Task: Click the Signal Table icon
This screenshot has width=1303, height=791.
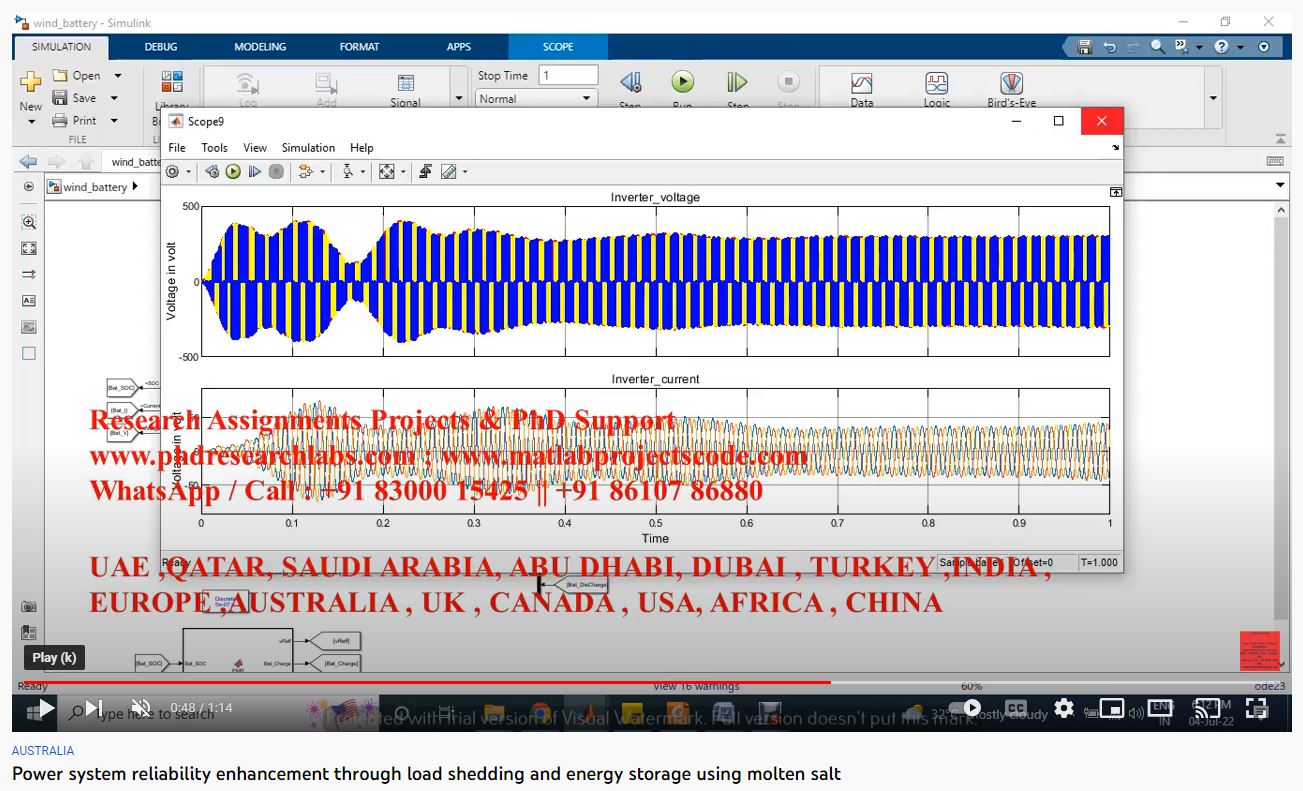Action: pyautogui.click(x=406, y=84)
